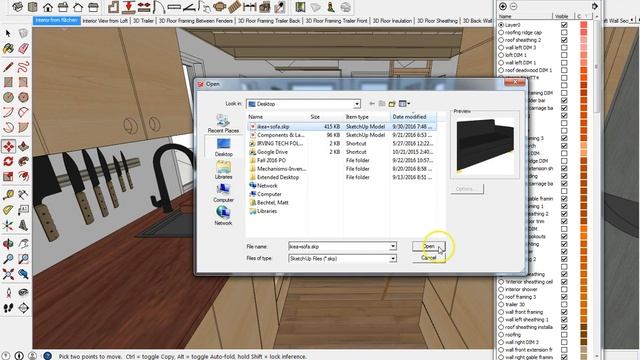Open Network in dialog sidebar

click(x=223, y=216)
